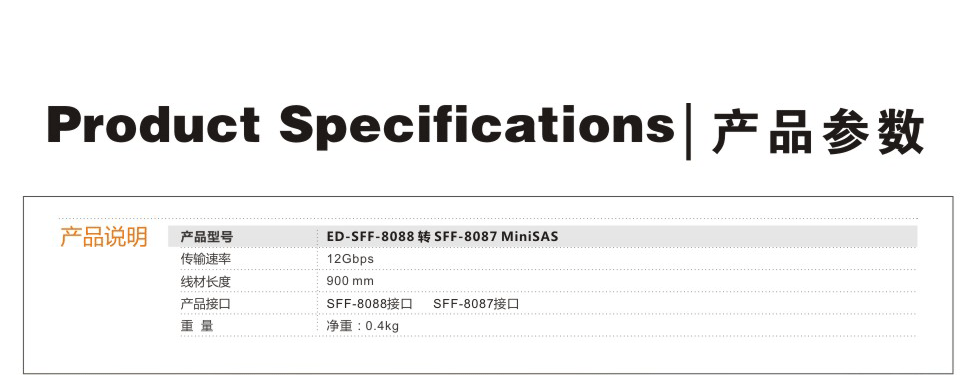Click the word Product in heading

[x=154, y=125]
